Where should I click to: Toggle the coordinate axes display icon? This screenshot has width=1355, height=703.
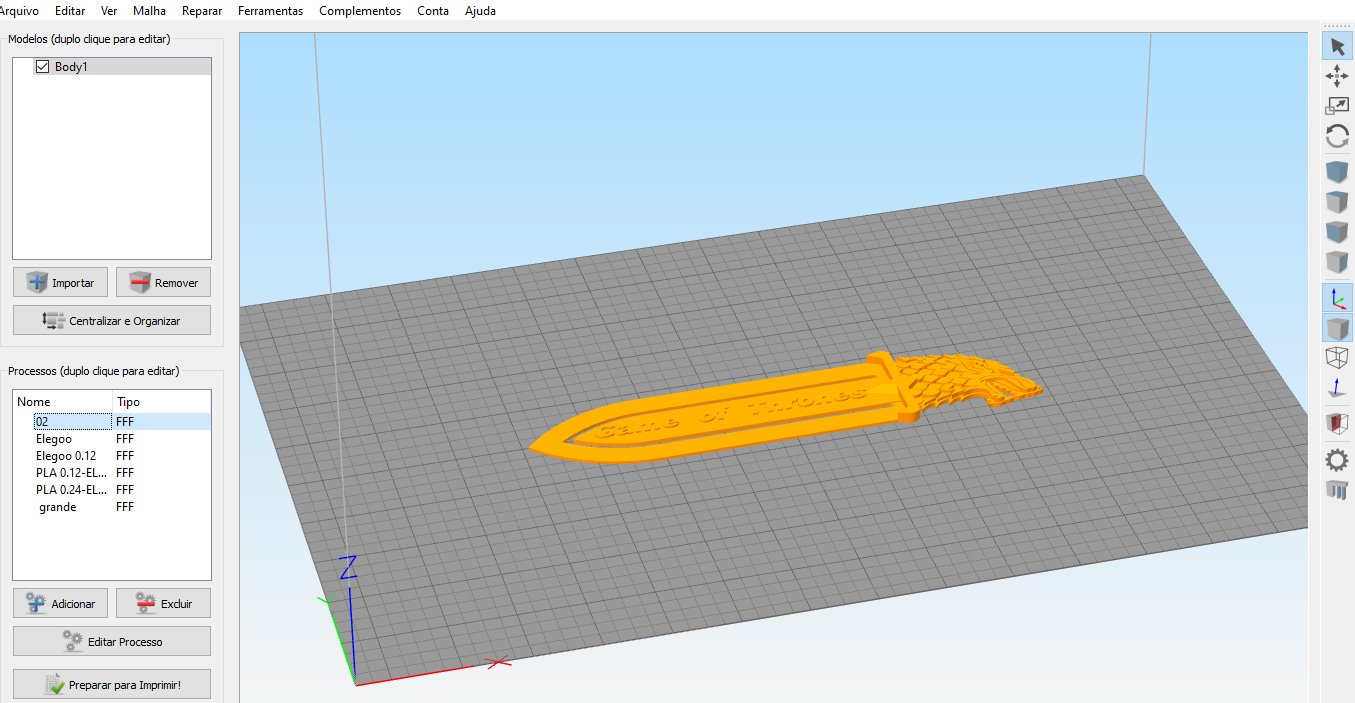pos(1337,298)
